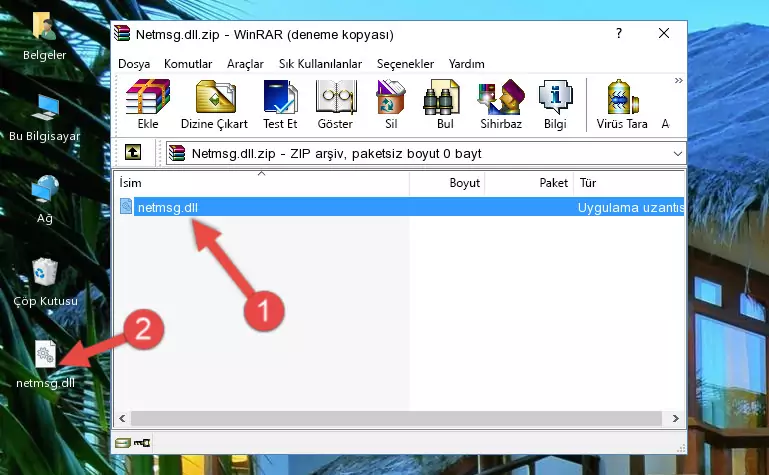
Task: Click the help question mark button
Action: point(619,33)
